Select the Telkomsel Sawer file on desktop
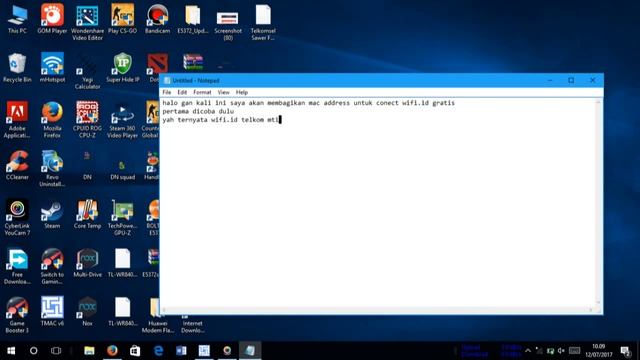The image size is (640, 360). [x=263, y=22]
